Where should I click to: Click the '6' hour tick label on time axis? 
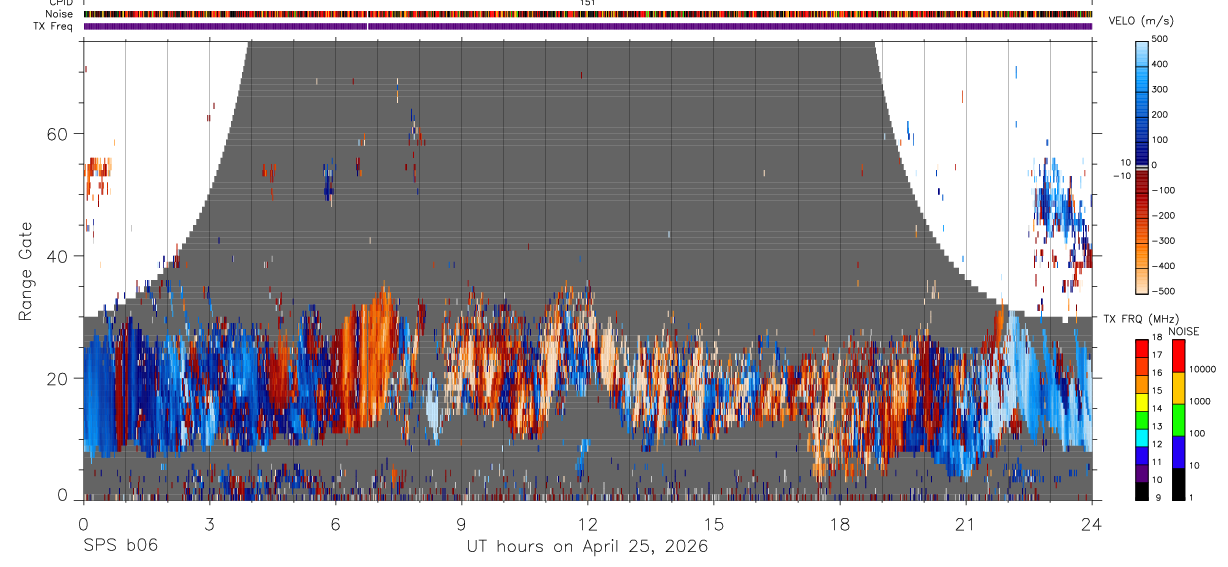[335, 523]
